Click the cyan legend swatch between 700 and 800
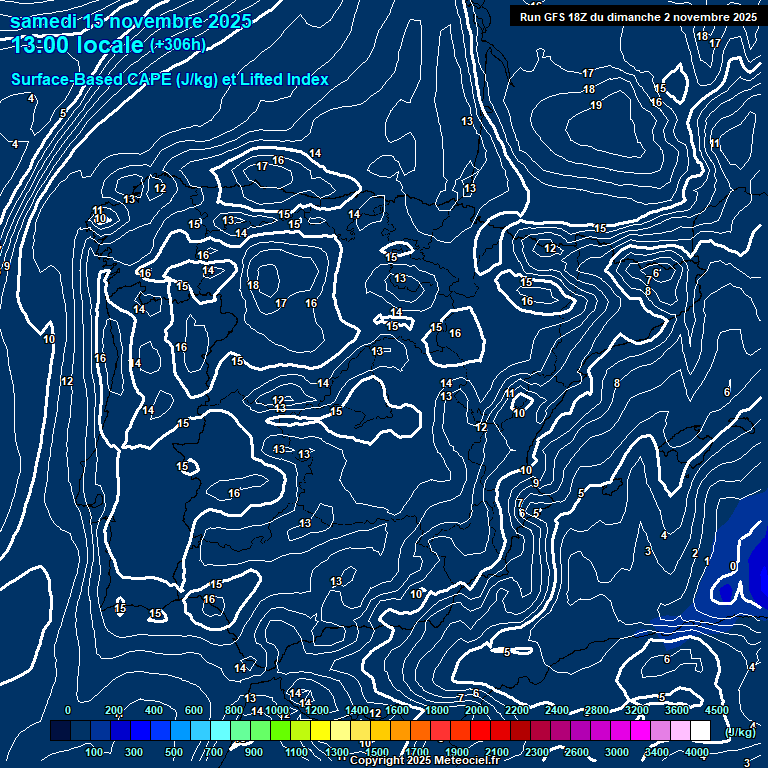 tap(220, 730)
